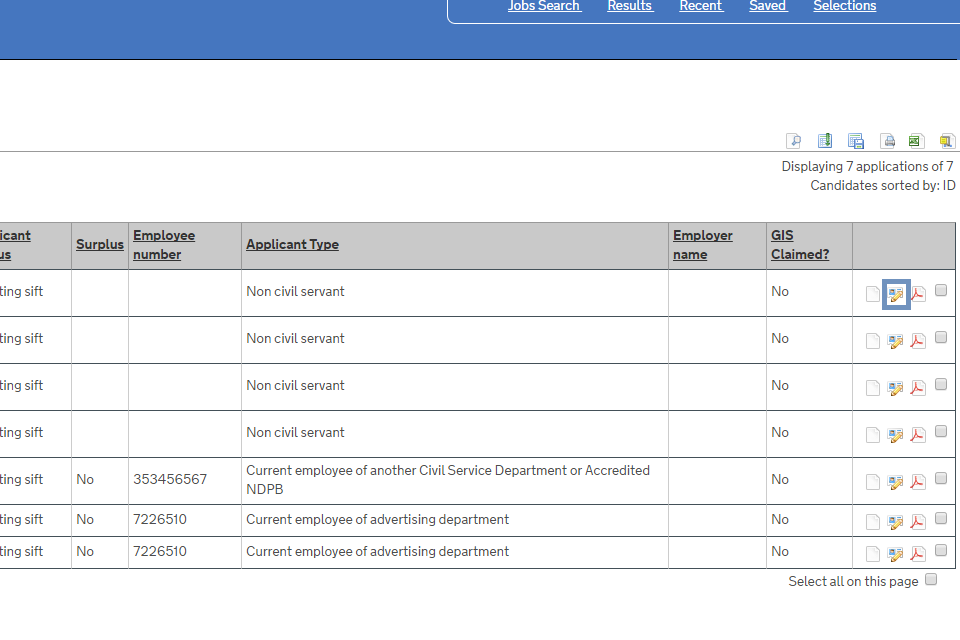
Task: Click the yellow notes icon in the toolbar
Action: click(946, 141)
